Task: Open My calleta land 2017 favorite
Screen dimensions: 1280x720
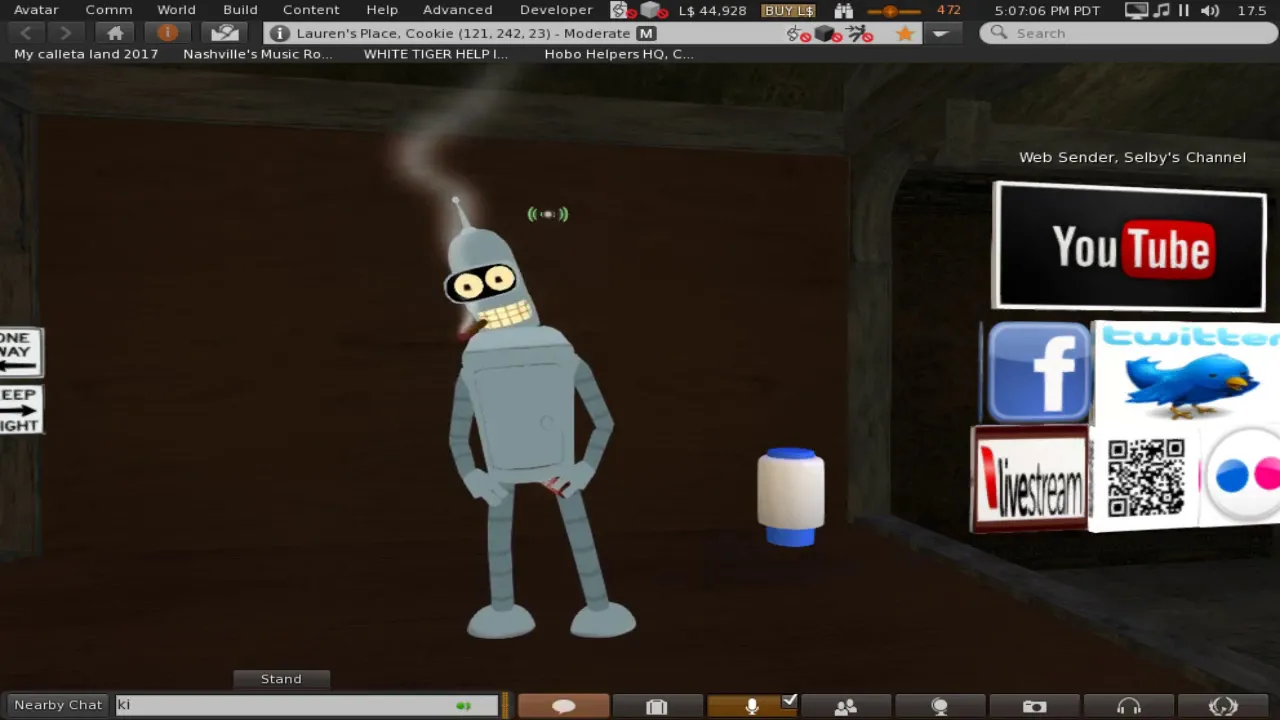Action: (x=86, y=54)
